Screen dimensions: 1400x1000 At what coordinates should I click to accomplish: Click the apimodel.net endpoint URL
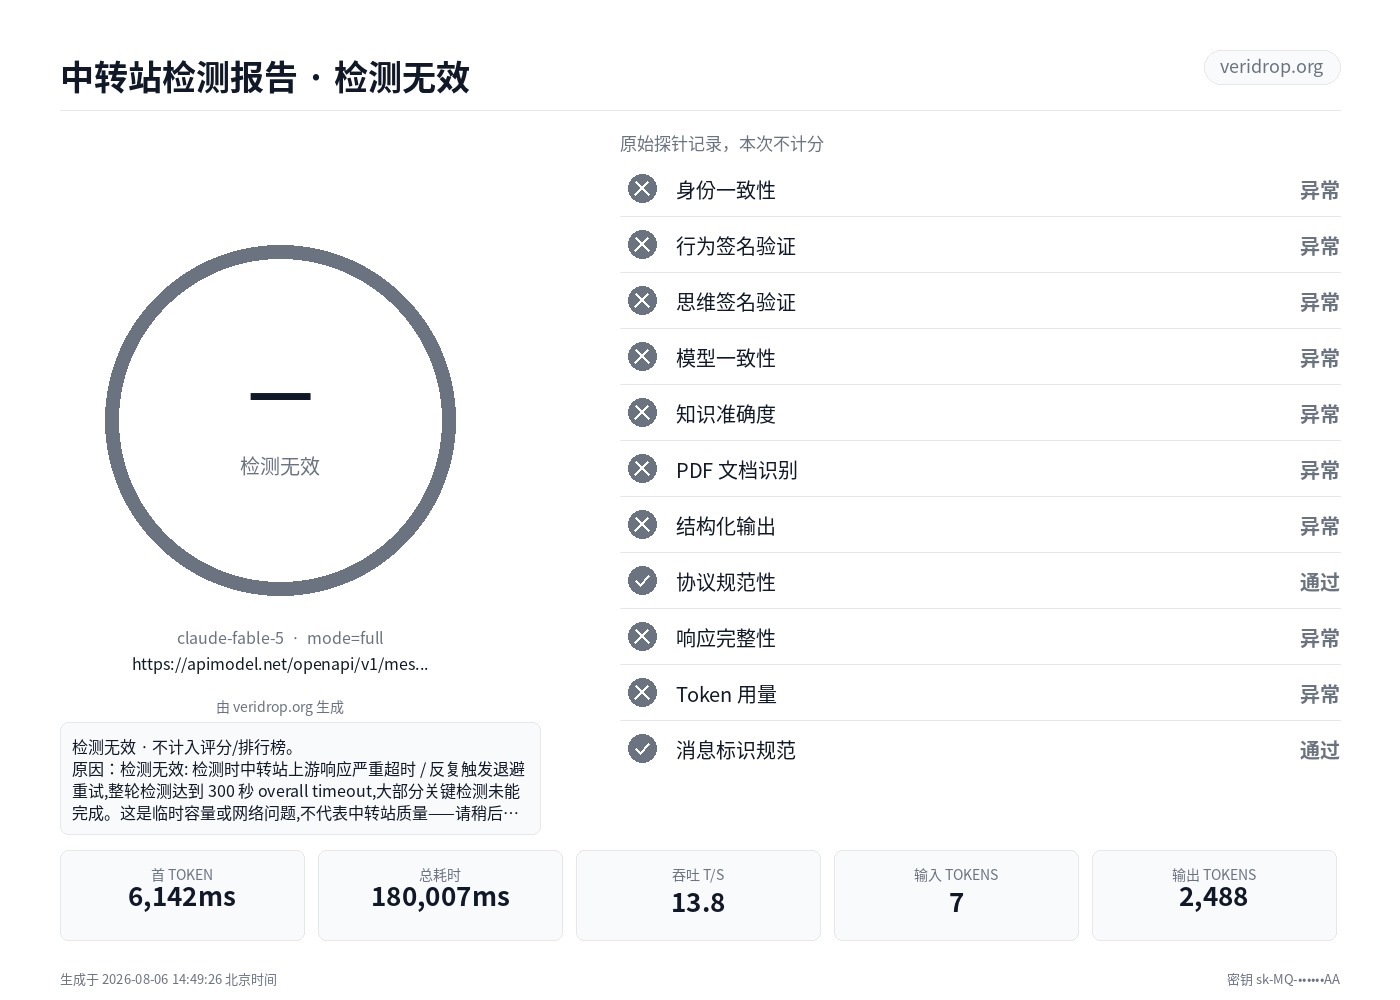pos(280,664)
